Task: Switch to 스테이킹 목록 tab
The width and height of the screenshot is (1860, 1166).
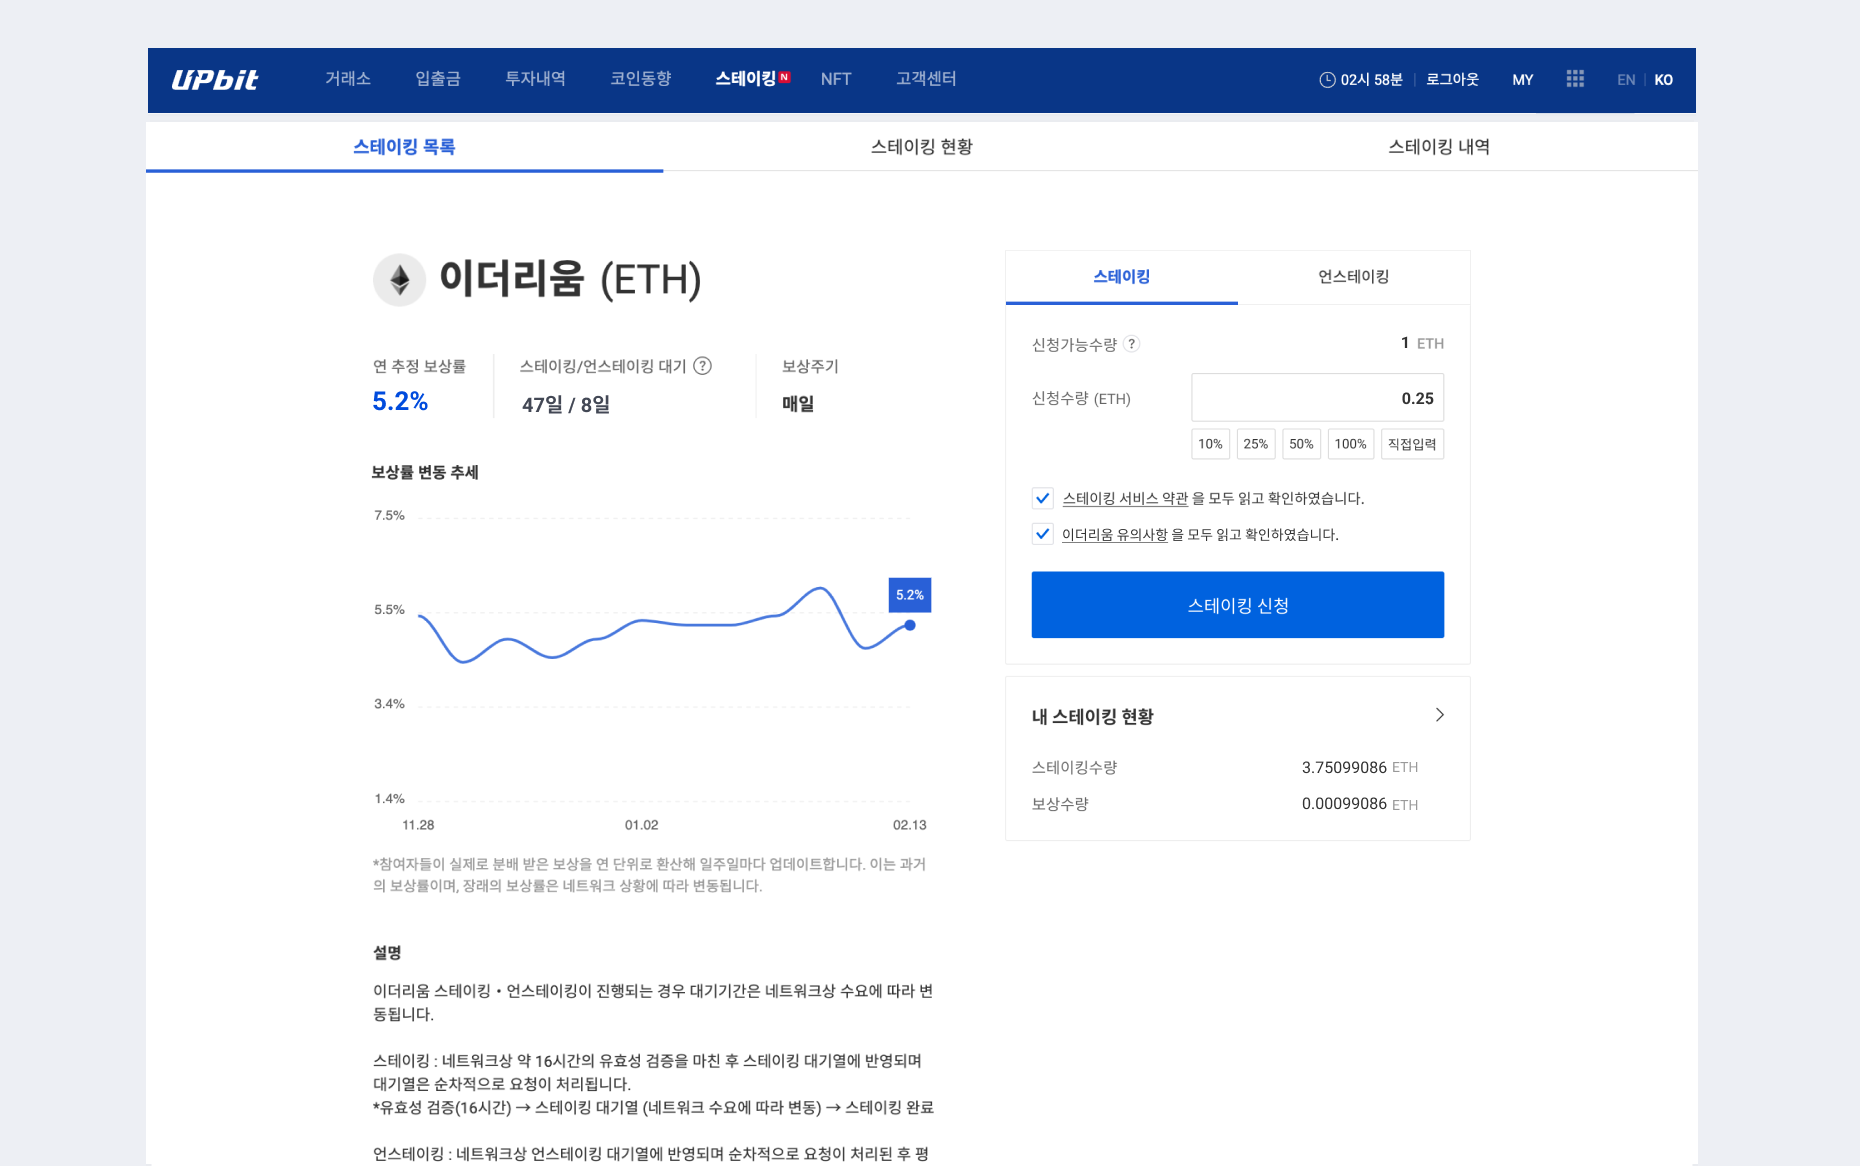Action: [x=404, y=147]
